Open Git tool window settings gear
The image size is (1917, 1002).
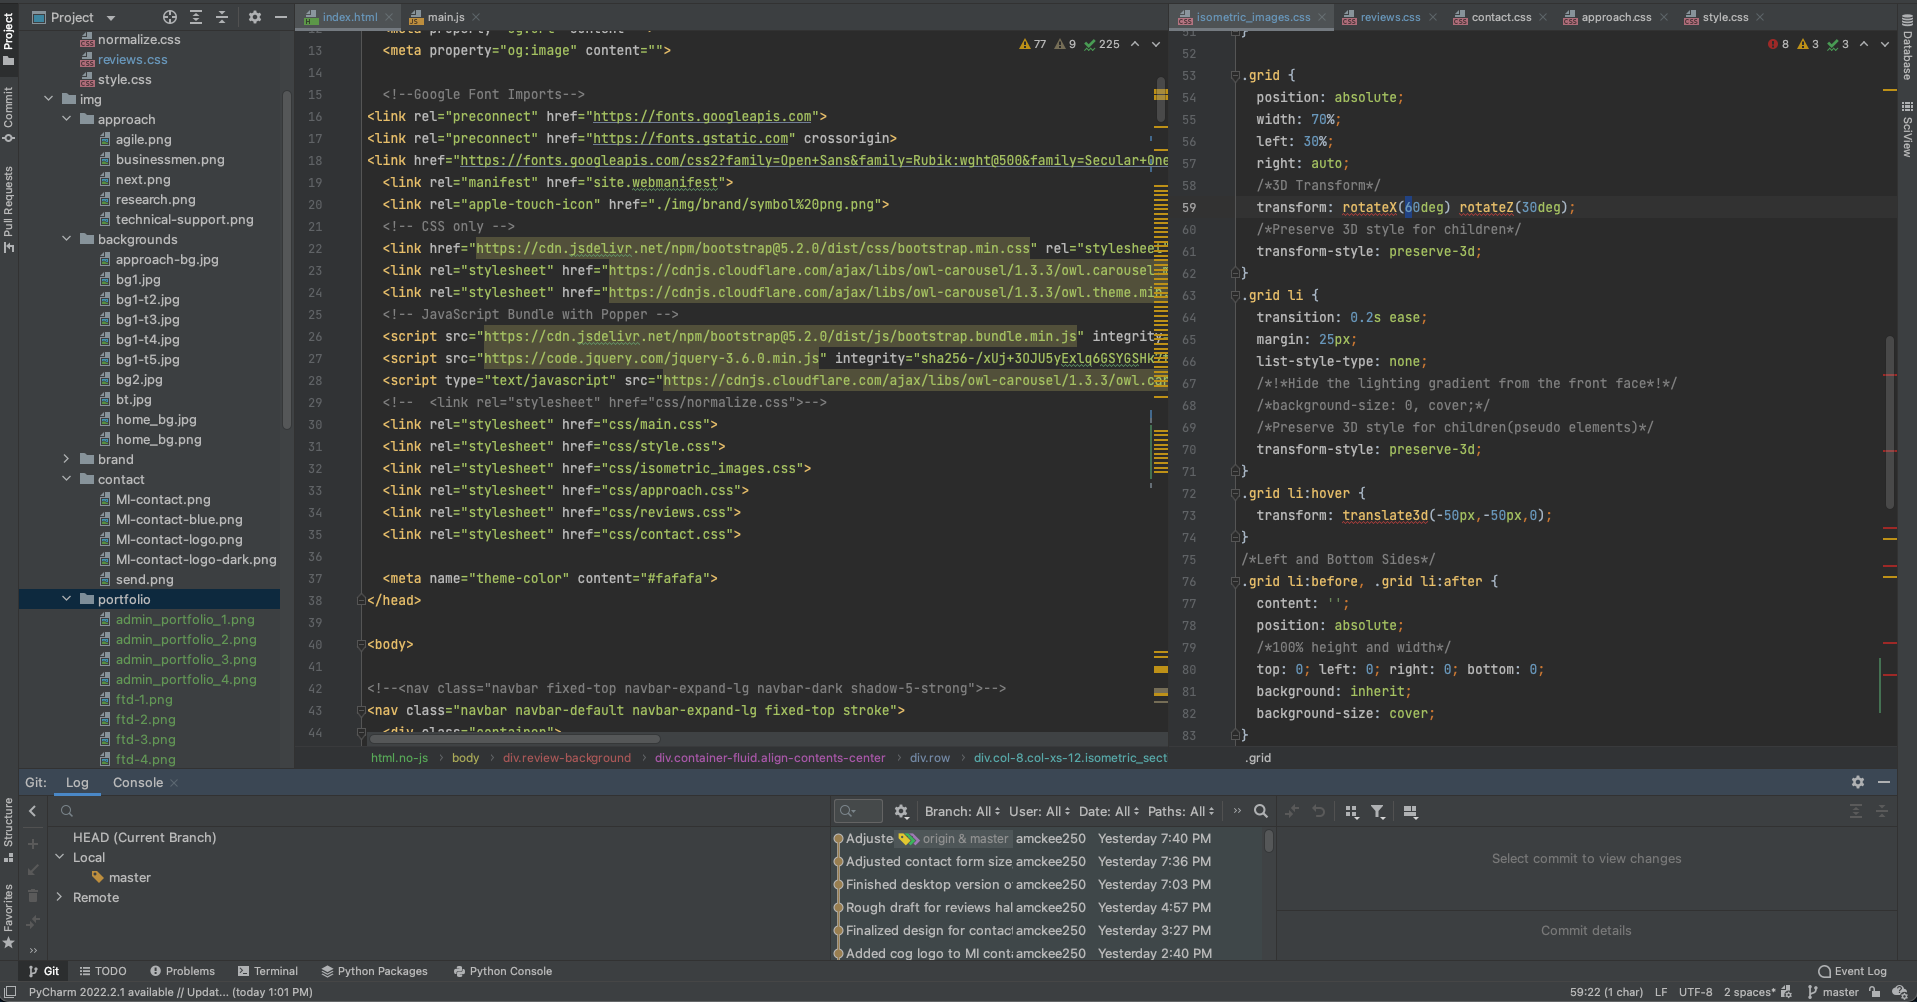point(1857,782)
